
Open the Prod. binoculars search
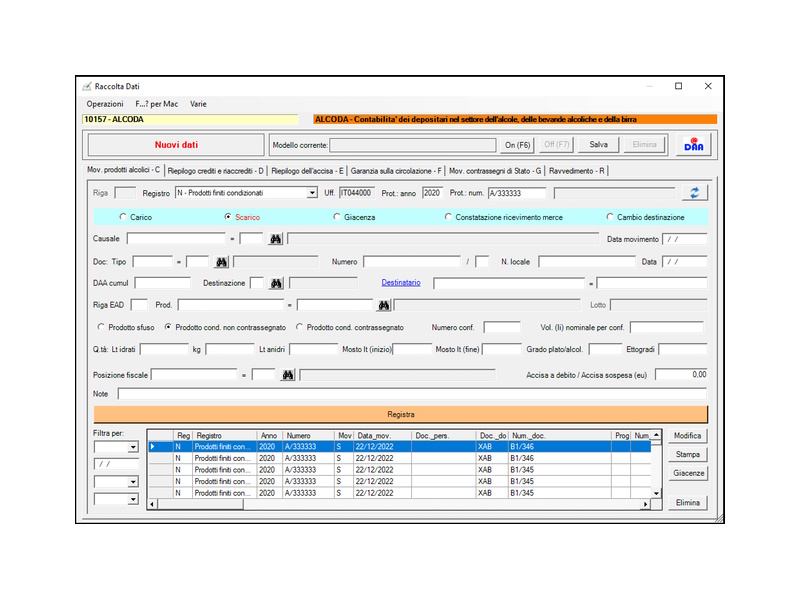pyautogui.click(x=384, y=305)
